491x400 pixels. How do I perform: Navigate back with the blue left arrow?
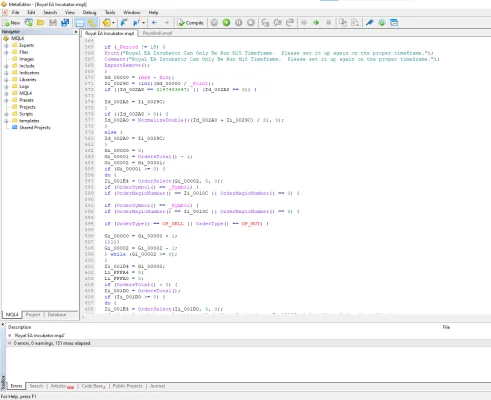[154, 23]
